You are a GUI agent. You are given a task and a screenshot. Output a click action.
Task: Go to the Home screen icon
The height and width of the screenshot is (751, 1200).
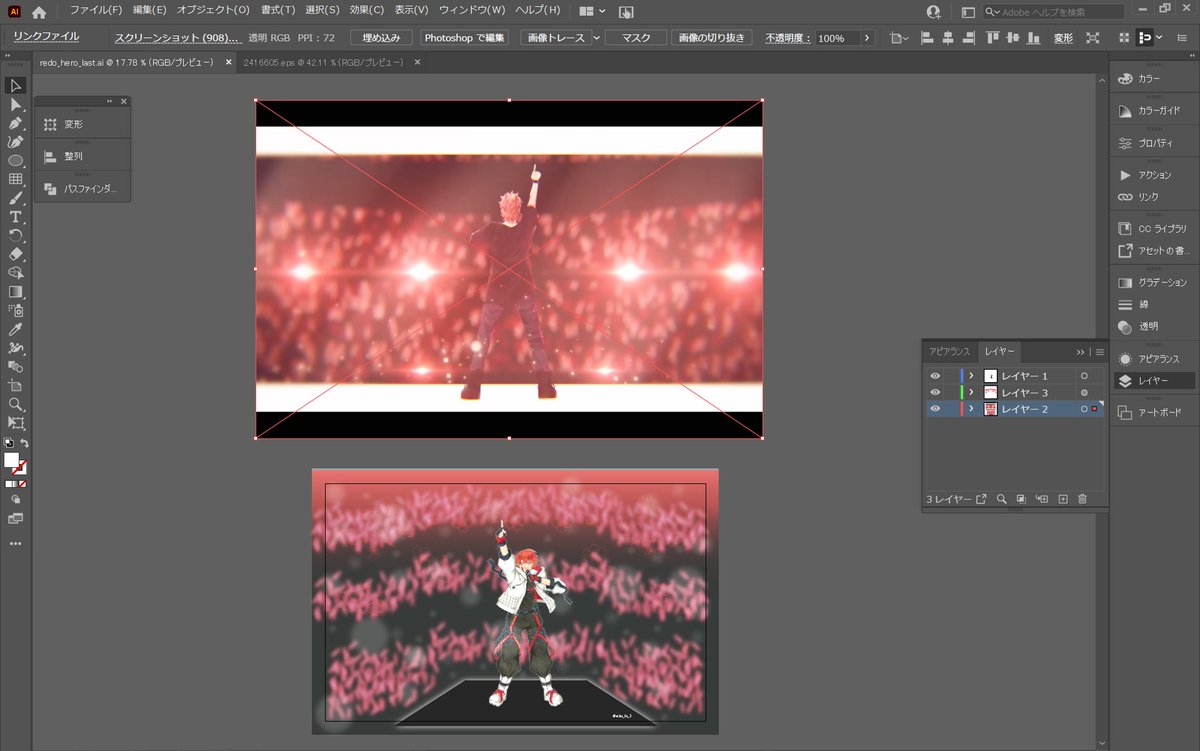39,12
